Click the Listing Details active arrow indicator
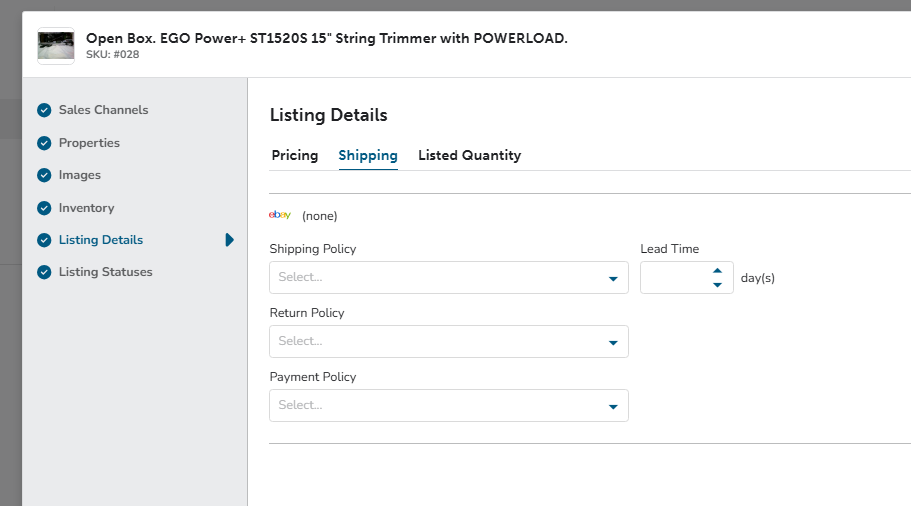 point(229,240)
